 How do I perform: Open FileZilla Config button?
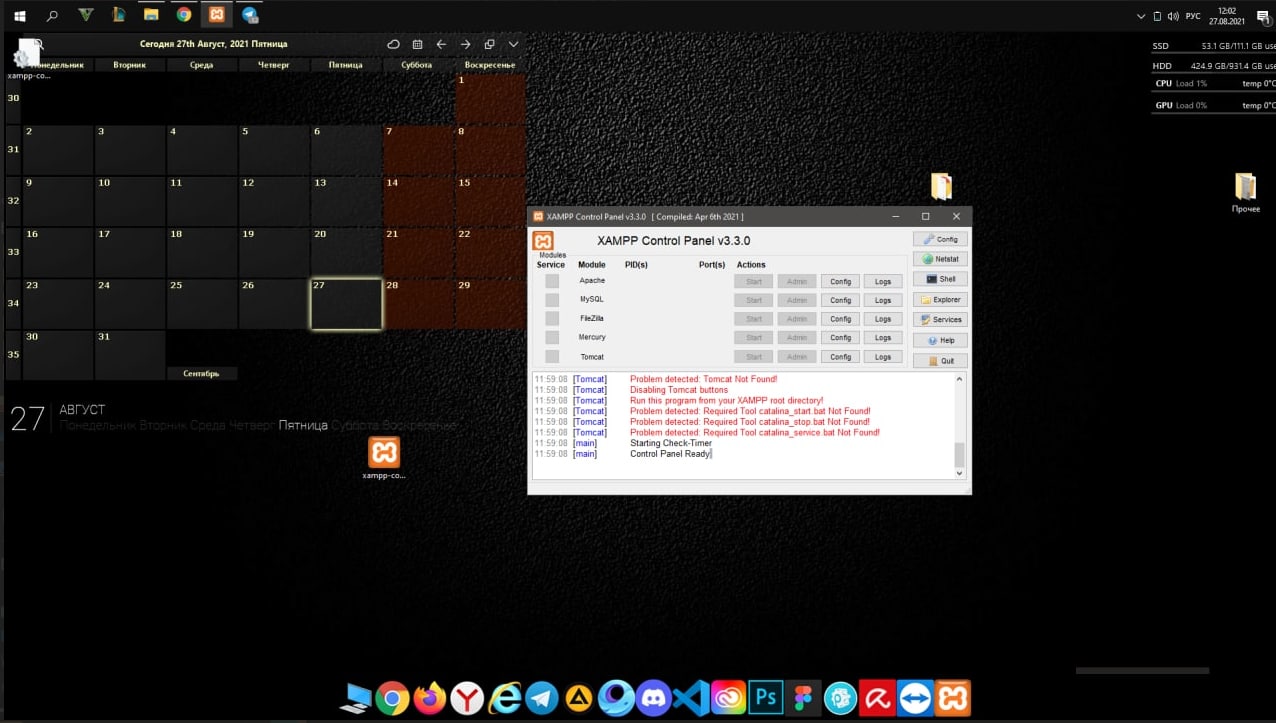(840, 319)
